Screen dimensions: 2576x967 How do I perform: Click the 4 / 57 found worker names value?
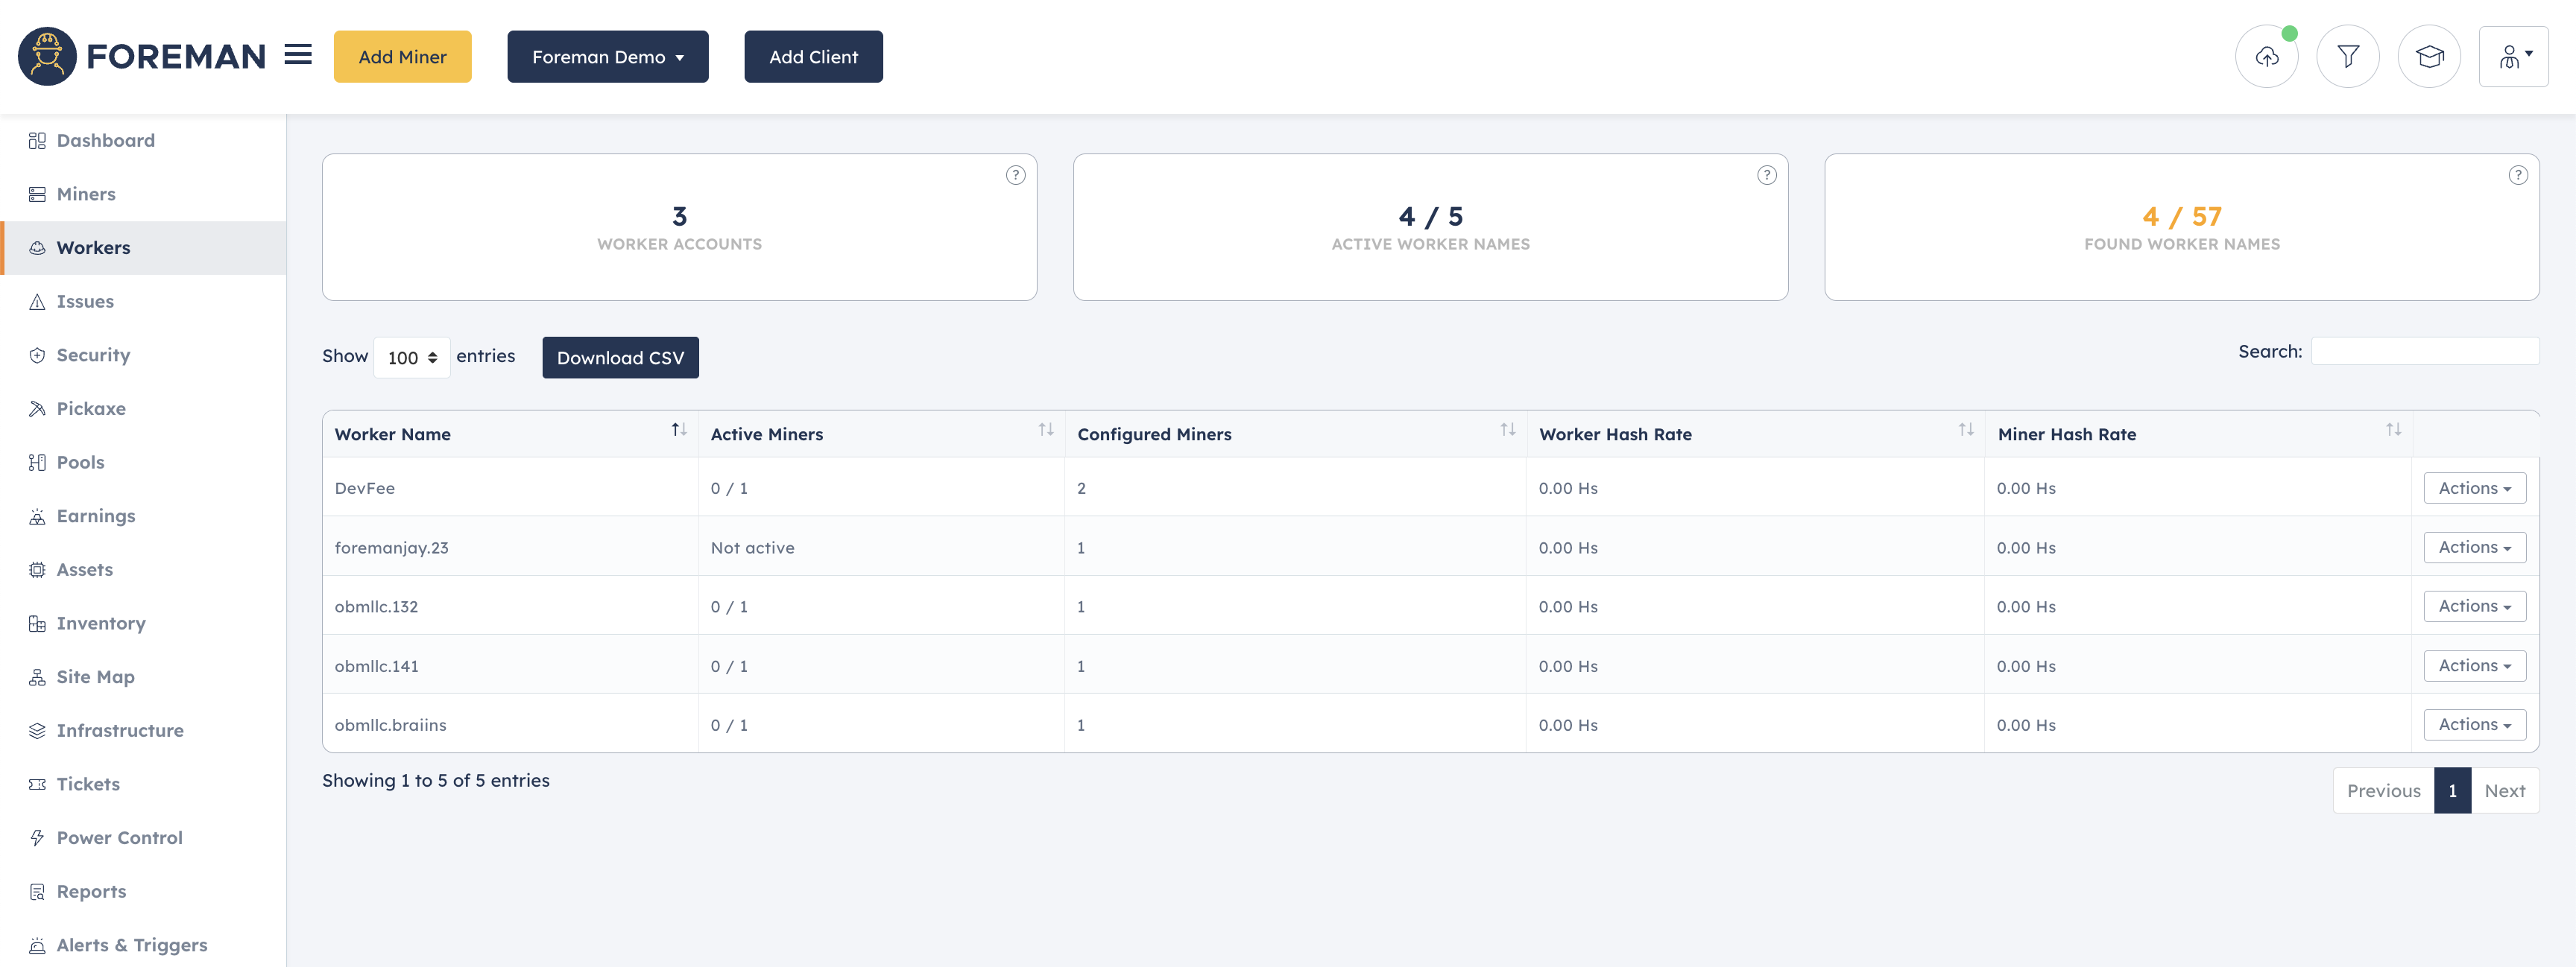coord(2181,217)
